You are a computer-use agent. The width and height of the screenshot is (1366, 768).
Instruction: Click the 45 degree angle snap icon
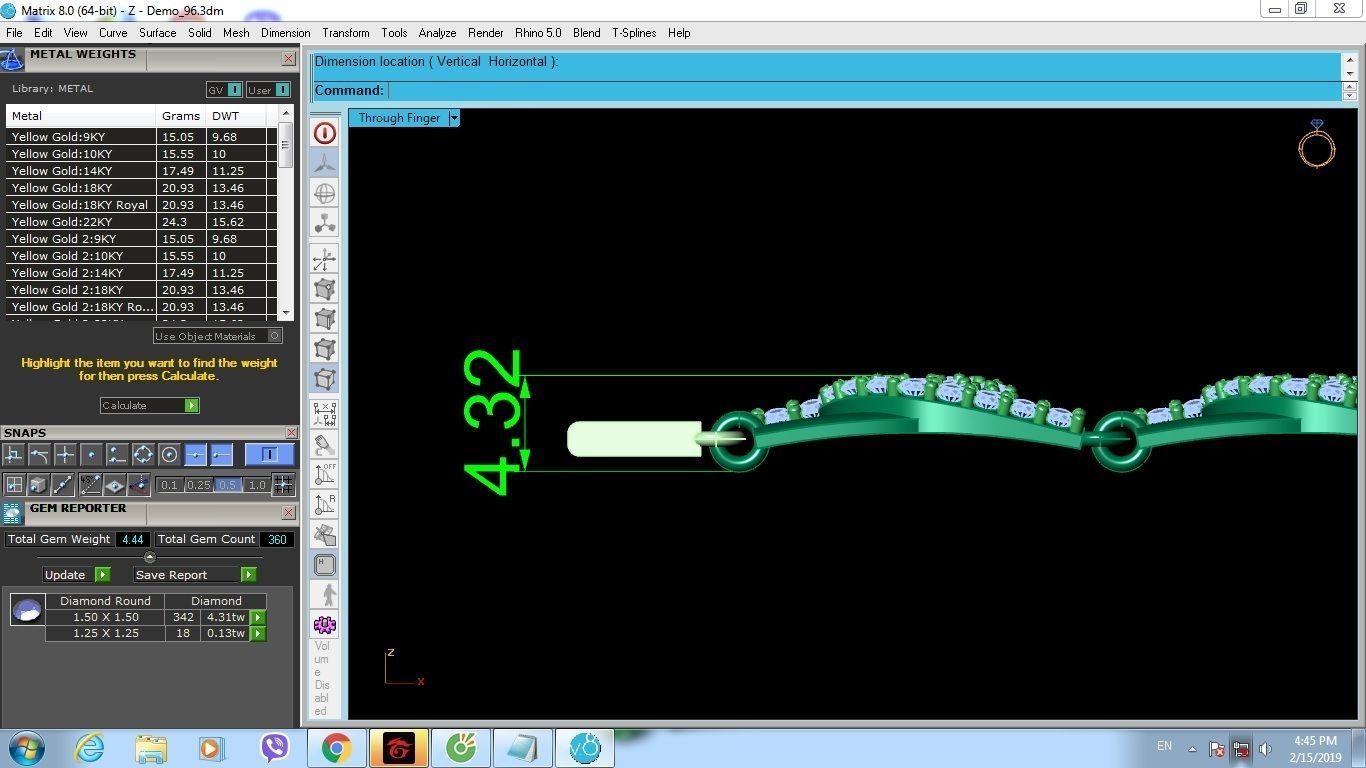click(x=91, y=485)
